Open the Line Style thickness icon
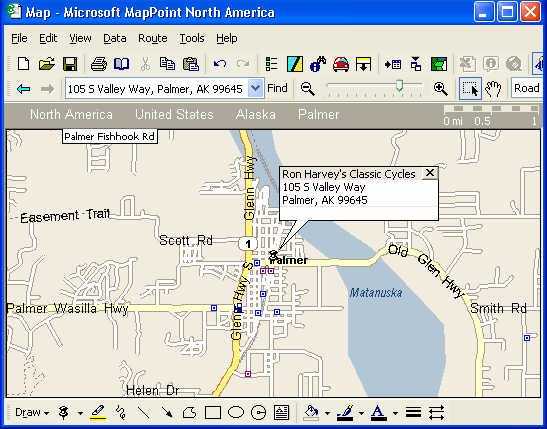This screenshot has height=429, width=547. point(413,413)
